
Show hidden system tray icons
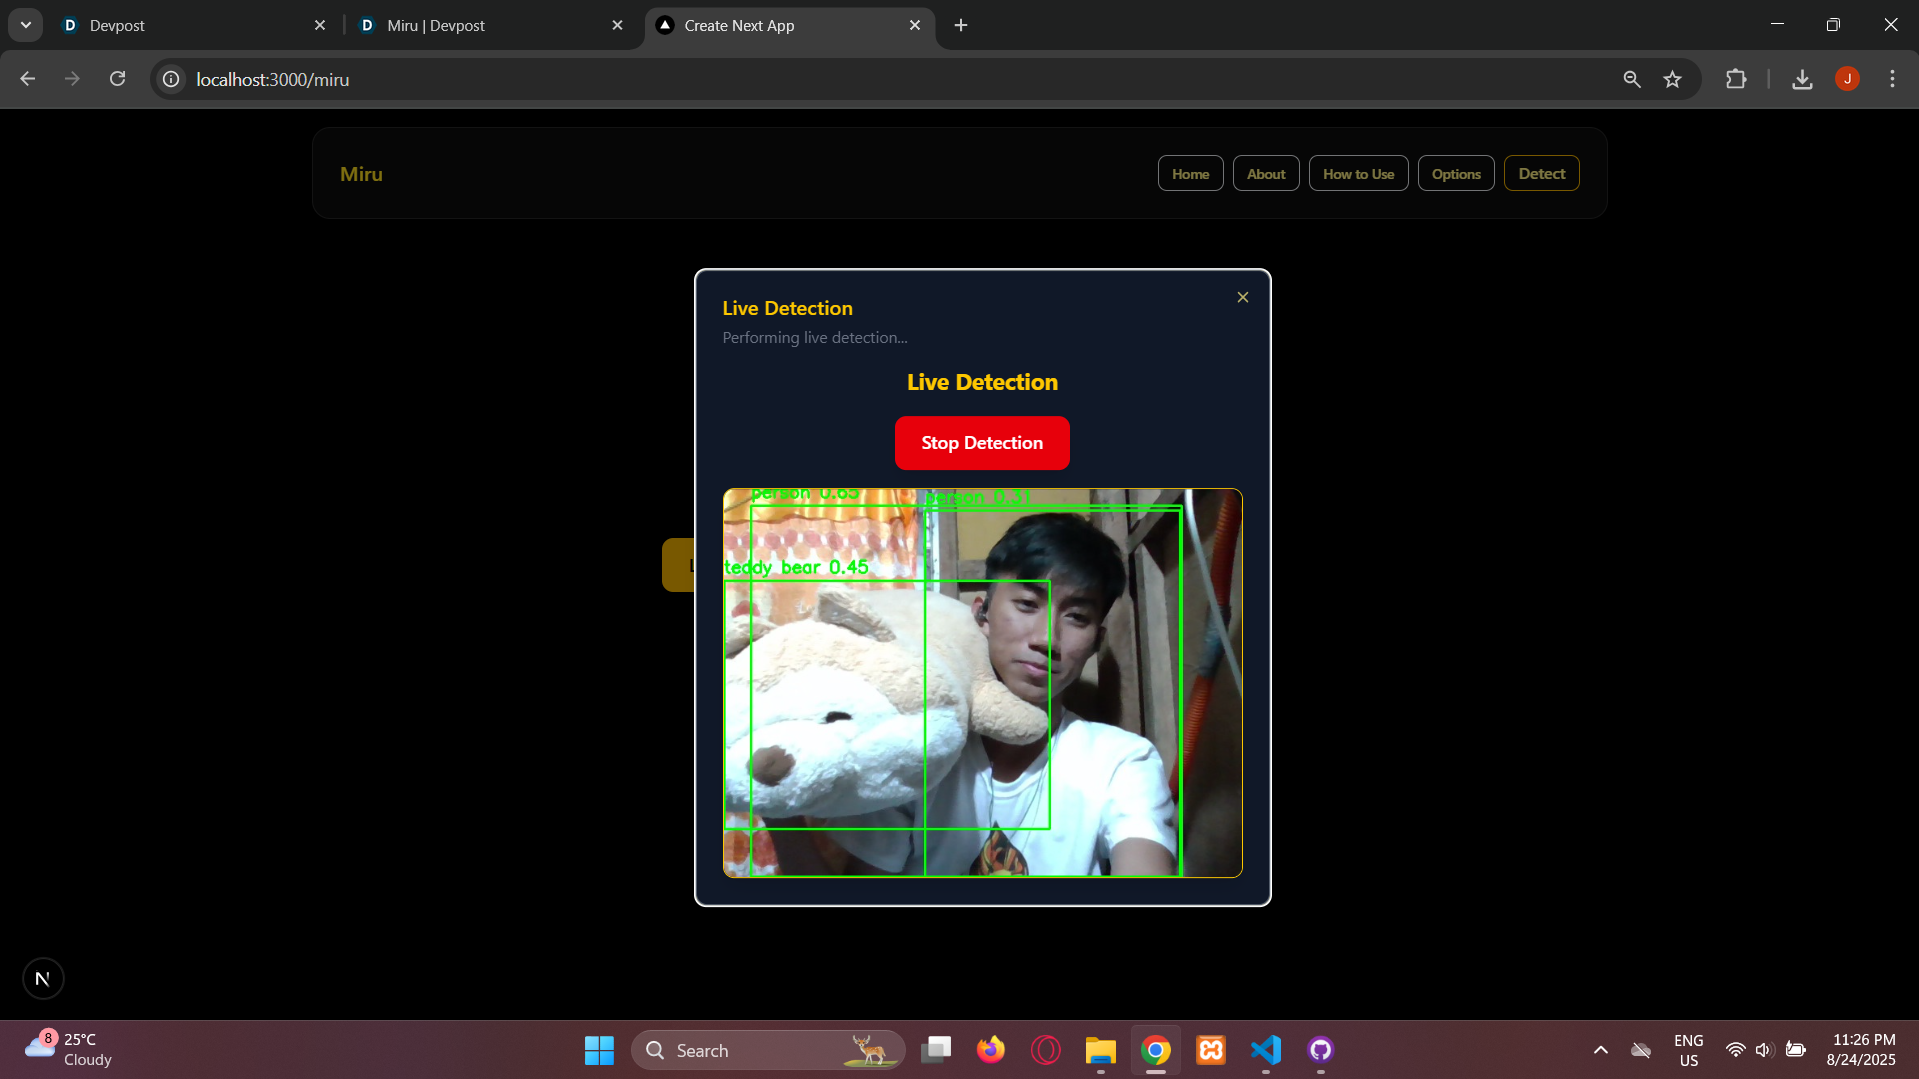[x=1600, y=1050]
